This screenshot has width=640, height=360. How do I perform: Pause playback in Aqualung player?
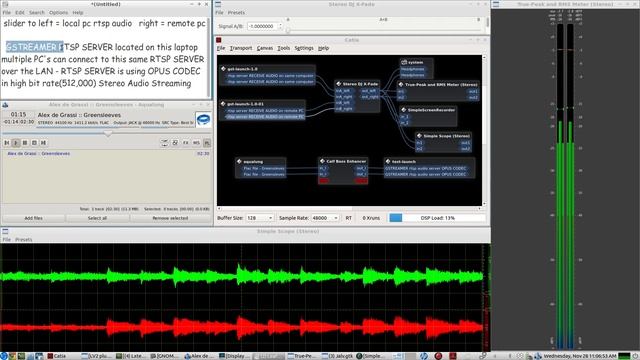click(25, 142)
